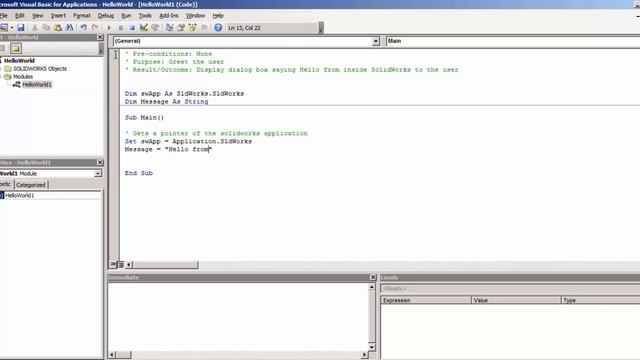Click the Redo toolbar icon
This screenshot has width=640, height=360.
pyautogui.click(x=95, y=28)
